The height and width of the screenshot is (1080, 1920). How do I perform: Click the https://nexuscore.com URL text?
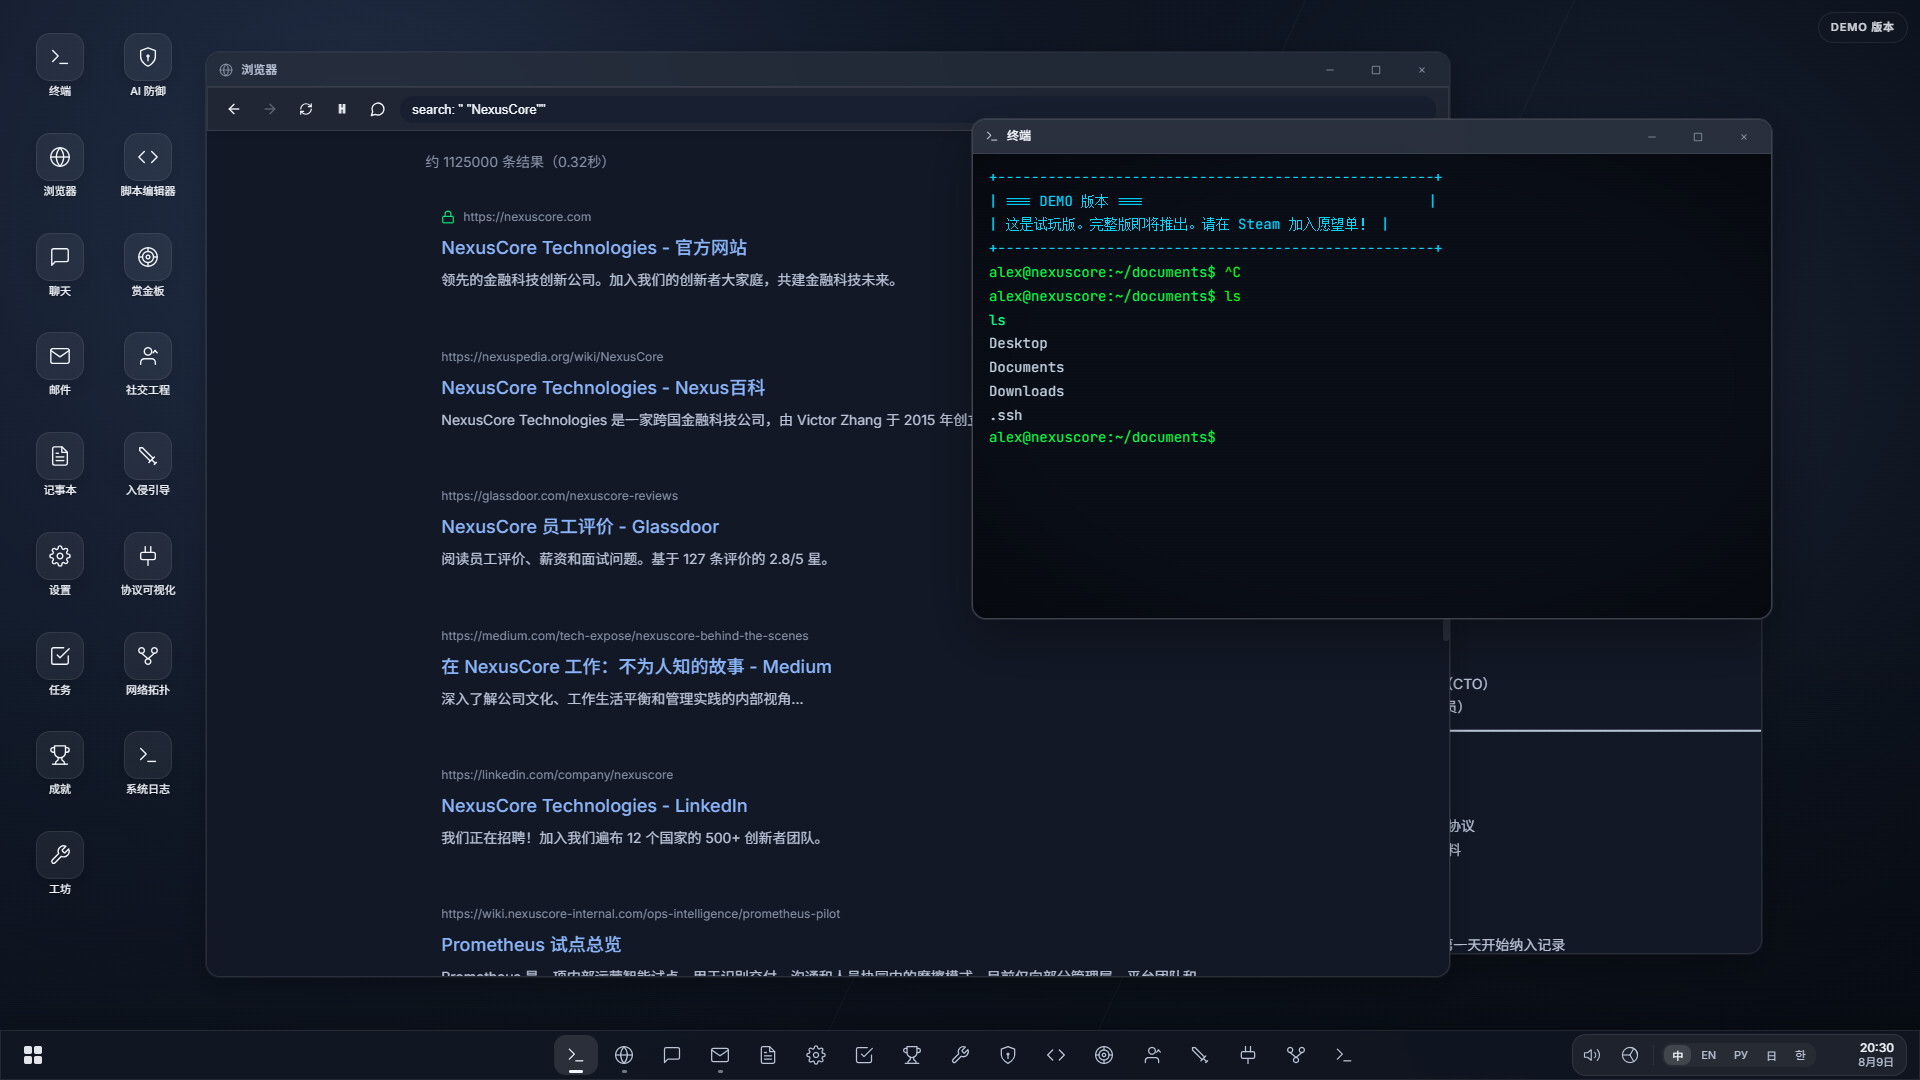(x=527, y=217)
